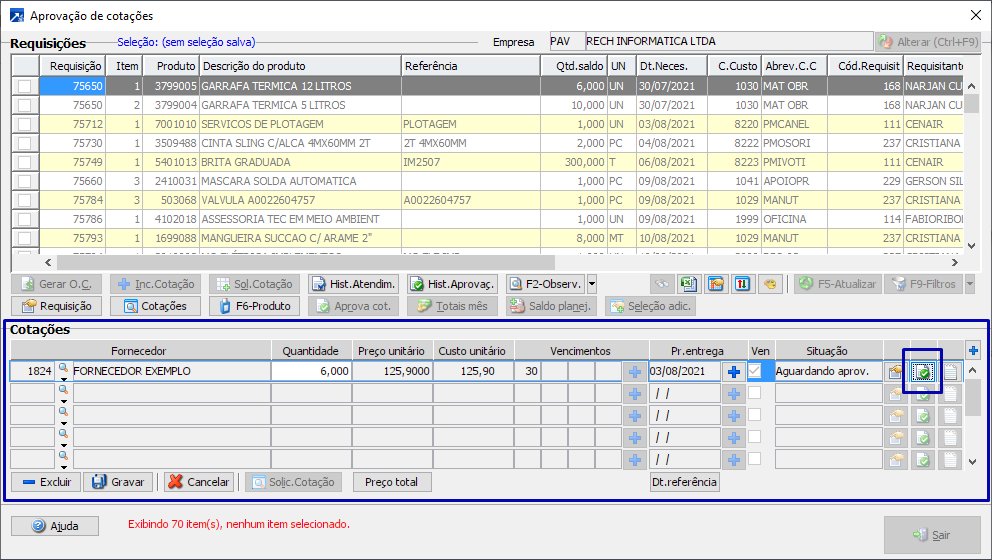Click the add-row plus icon above the quotation scrollbar
Viewport: 992px width, 560px height.
point(973,350)
